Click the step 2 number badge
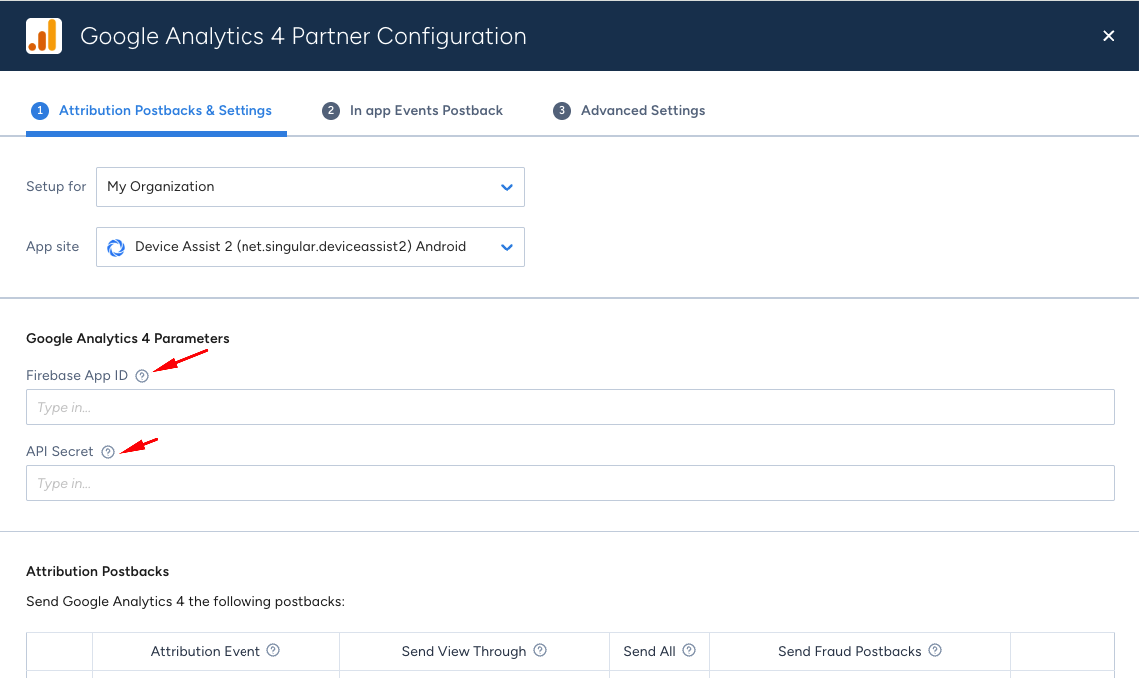Screen dimensions: 1139x700 point(331,110)
